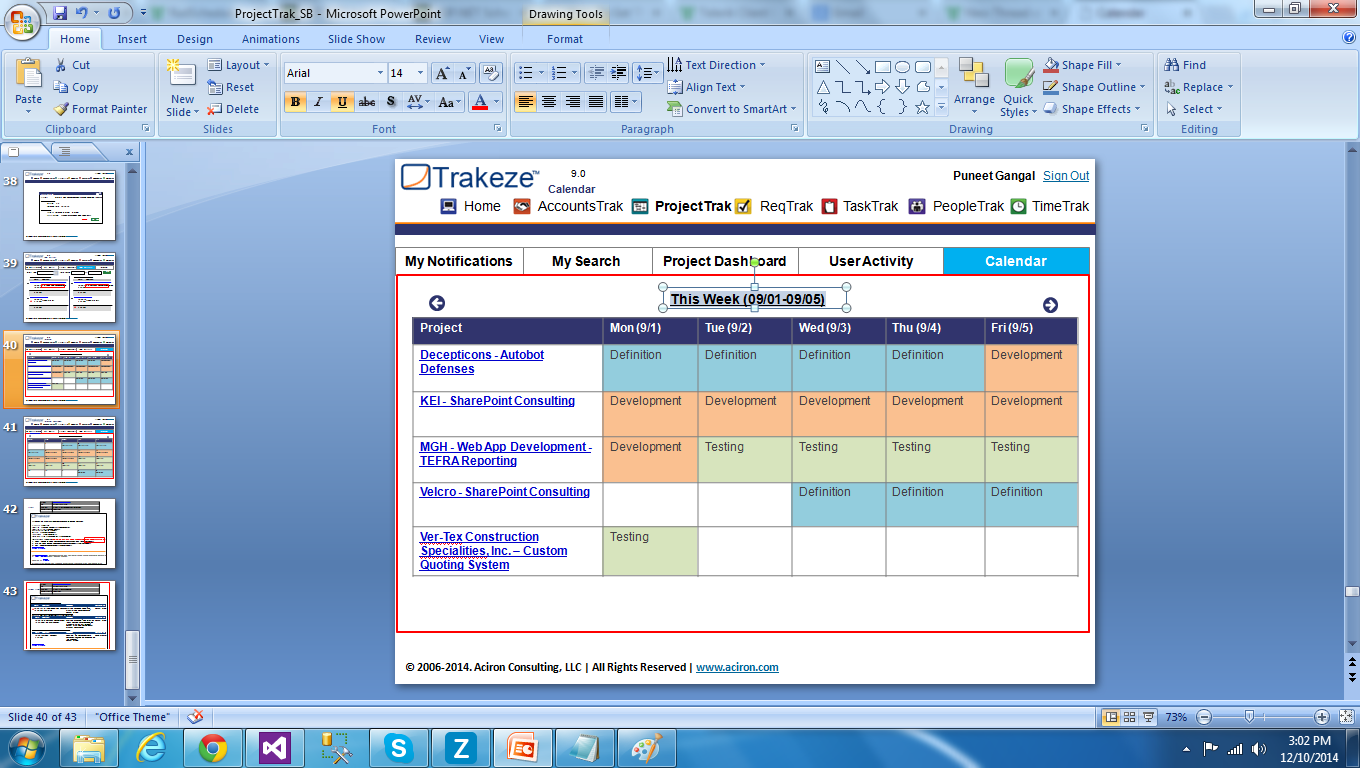This screenshot has width=1360, height=768.
Task: Shrink the font size
Action: coord(464,73)
